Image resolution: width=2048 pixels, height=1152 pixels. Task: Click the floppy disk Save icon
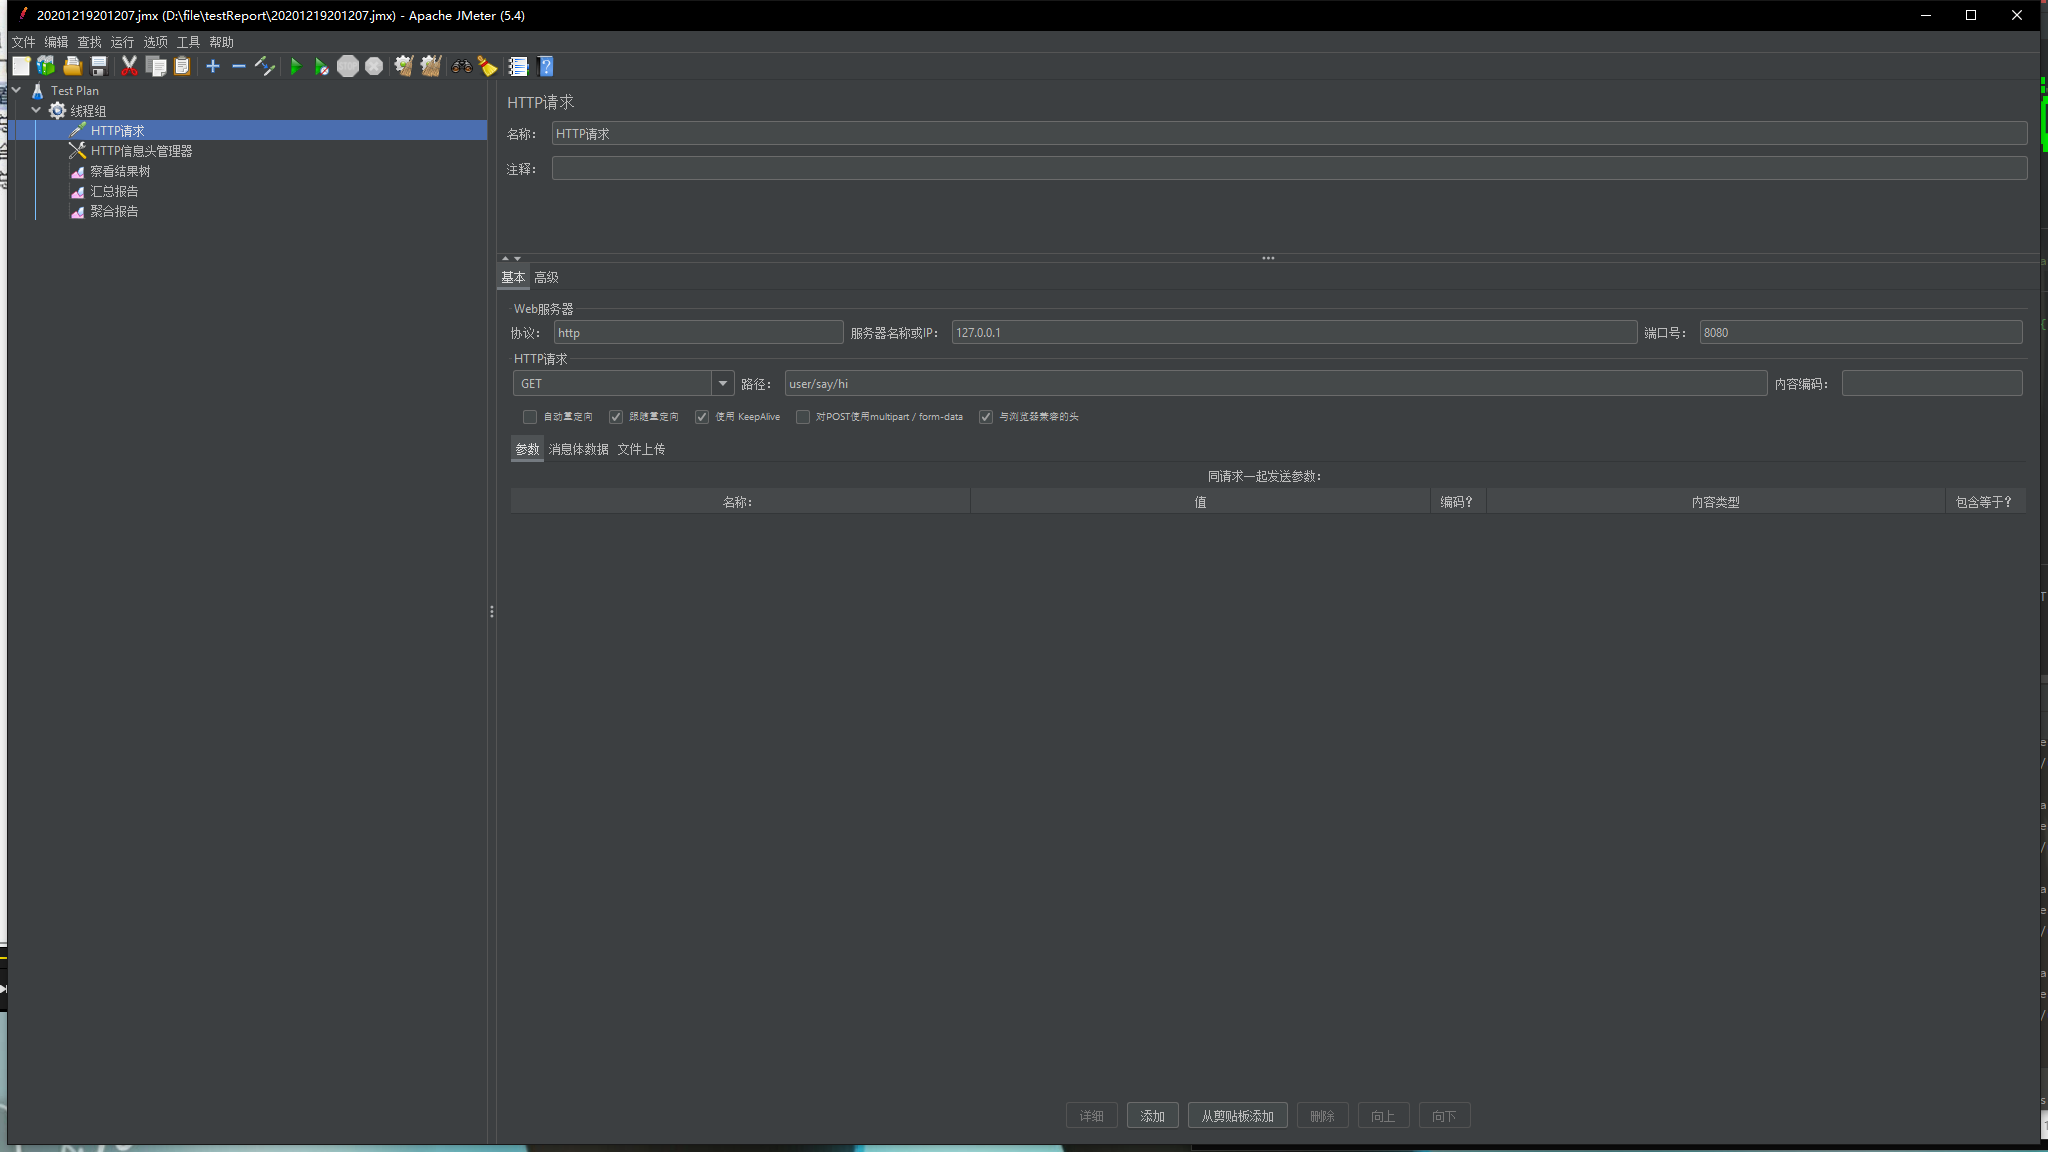tap(99, 67)
